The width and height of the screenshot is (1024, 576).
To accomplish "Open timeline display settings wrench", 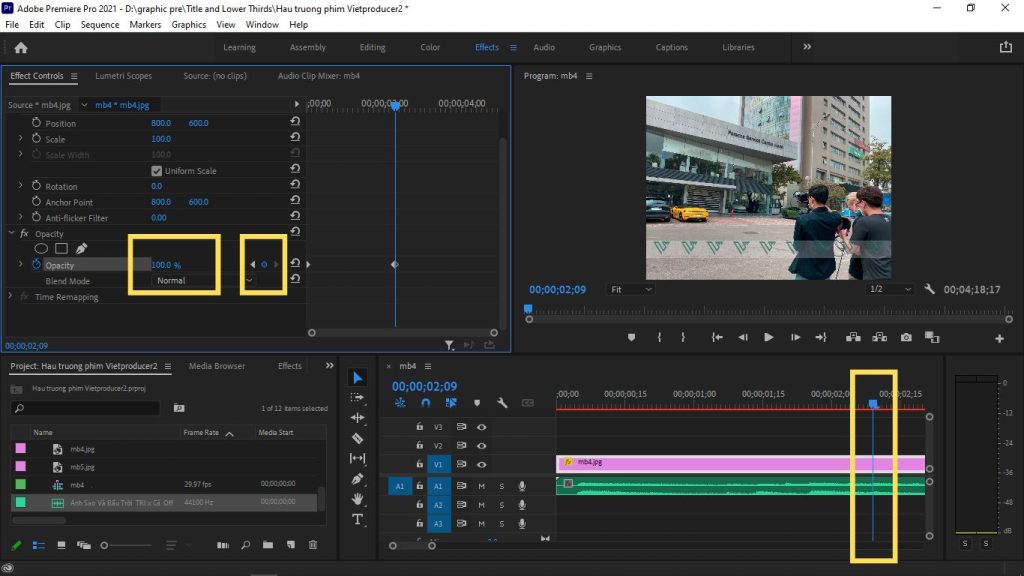I will pos(502,403).
